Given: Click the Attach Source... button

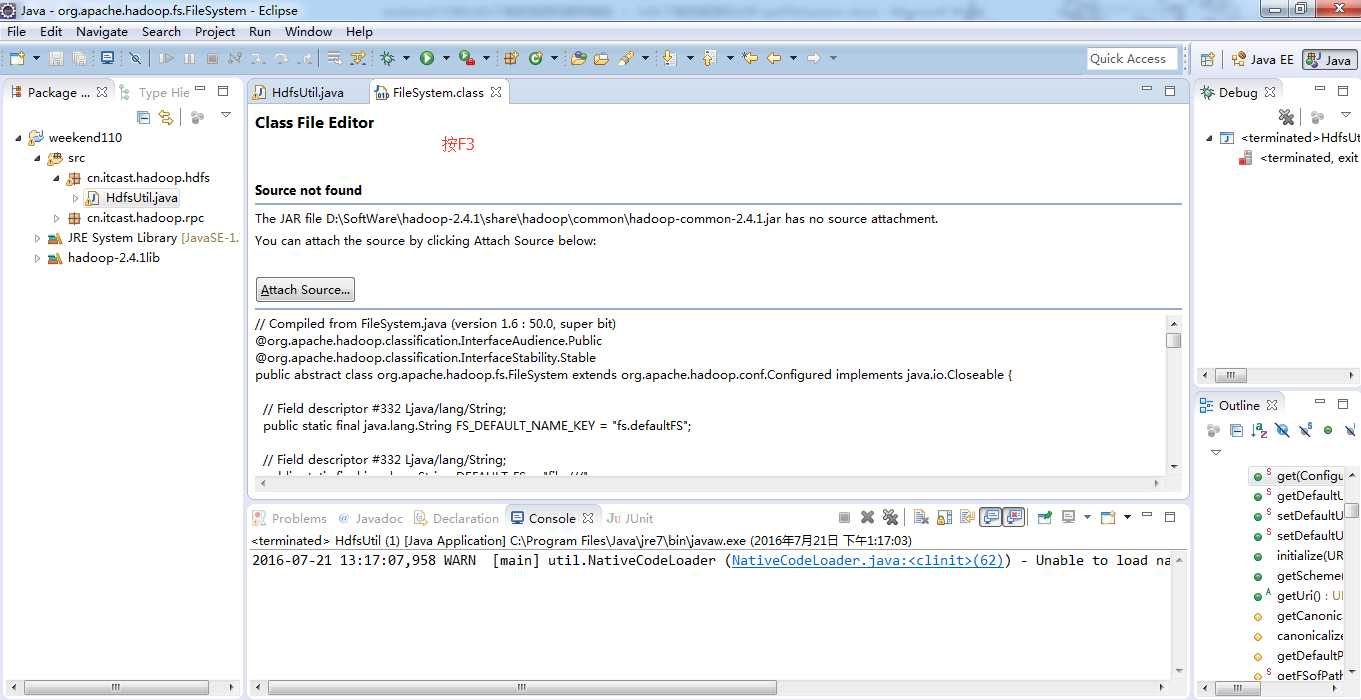Looking at the screenshot, I should [305, 290].
